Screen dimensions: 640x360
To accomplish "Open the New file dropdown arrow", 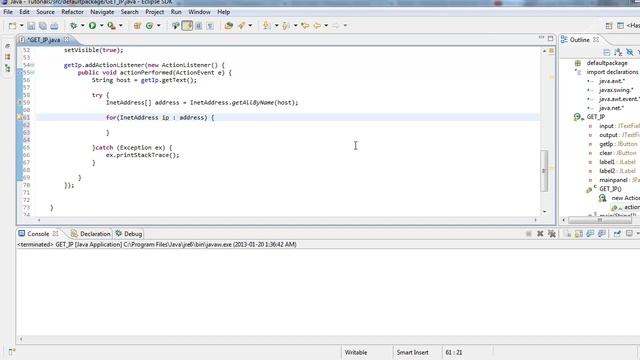I will (x=22, y=26).
